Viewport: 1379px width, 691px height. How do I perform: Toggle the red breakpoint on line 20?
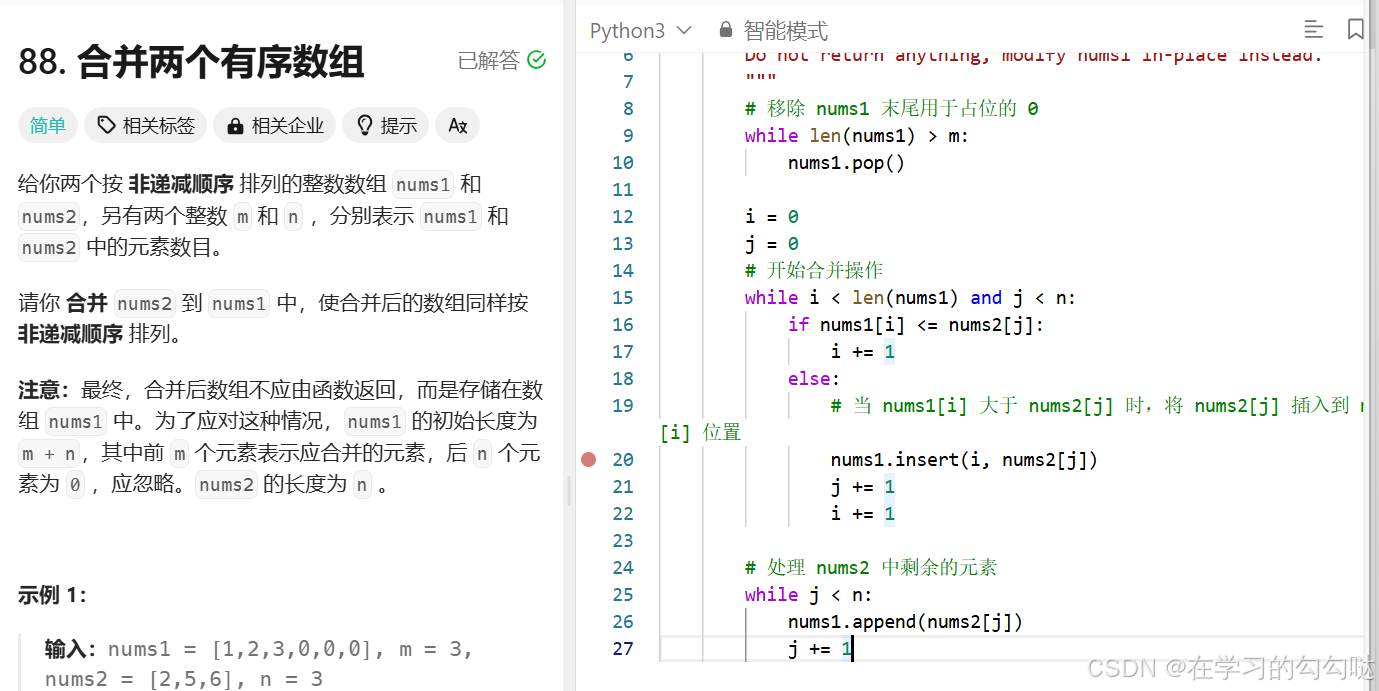589,459
